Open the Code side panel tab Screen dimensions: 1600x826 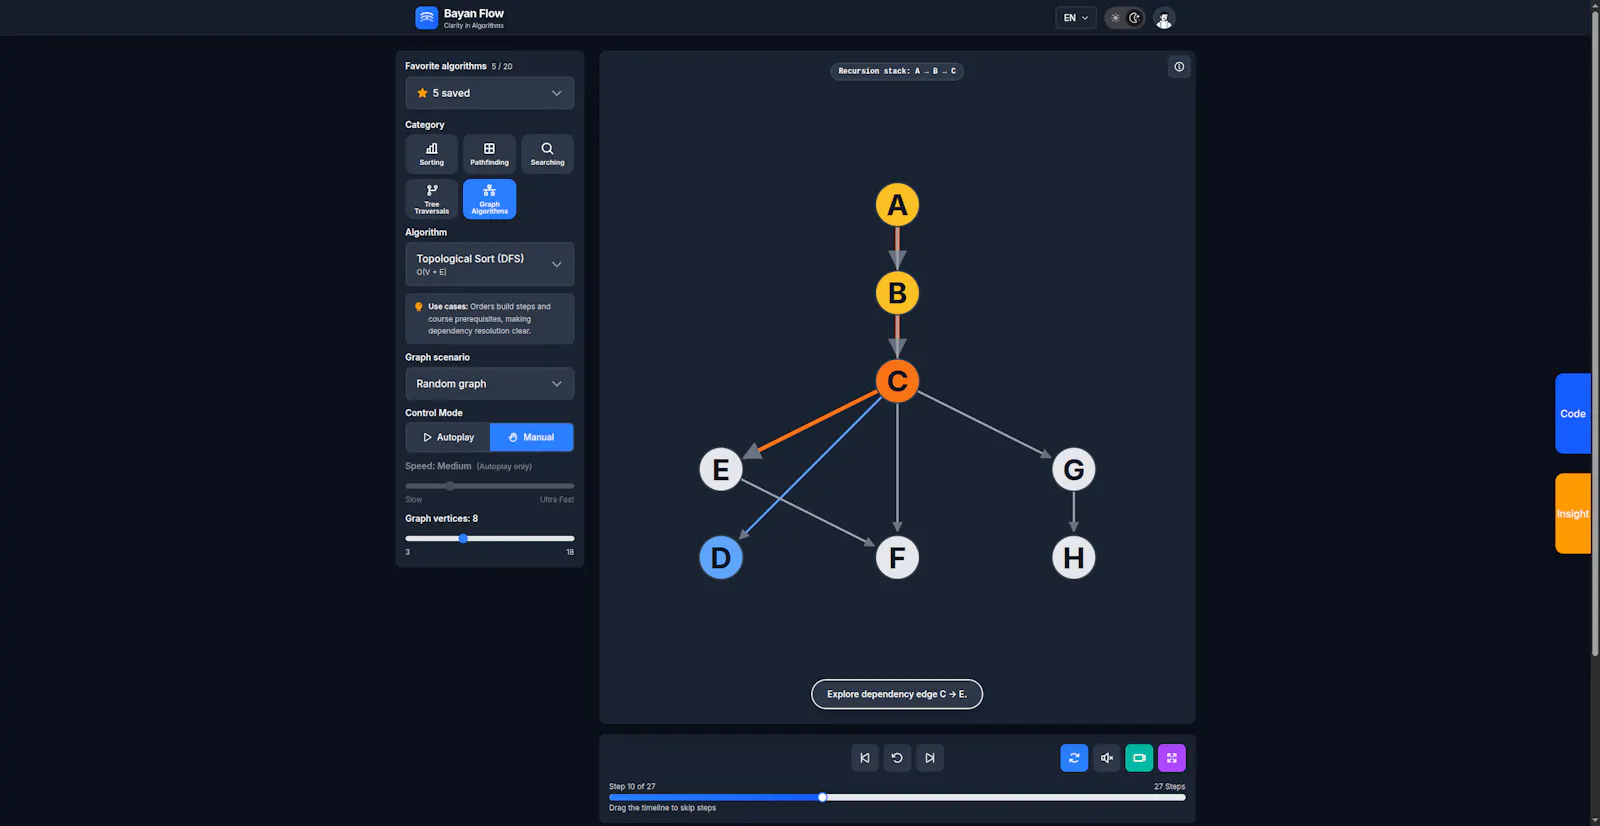1573,413
